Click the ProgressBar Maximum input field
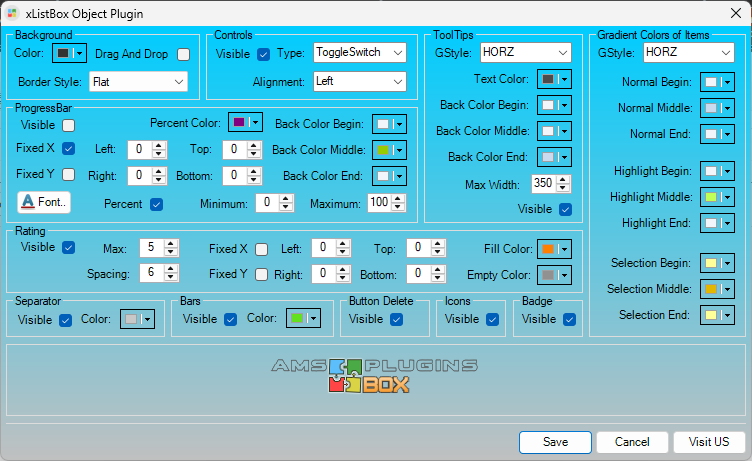 (379, 203)
